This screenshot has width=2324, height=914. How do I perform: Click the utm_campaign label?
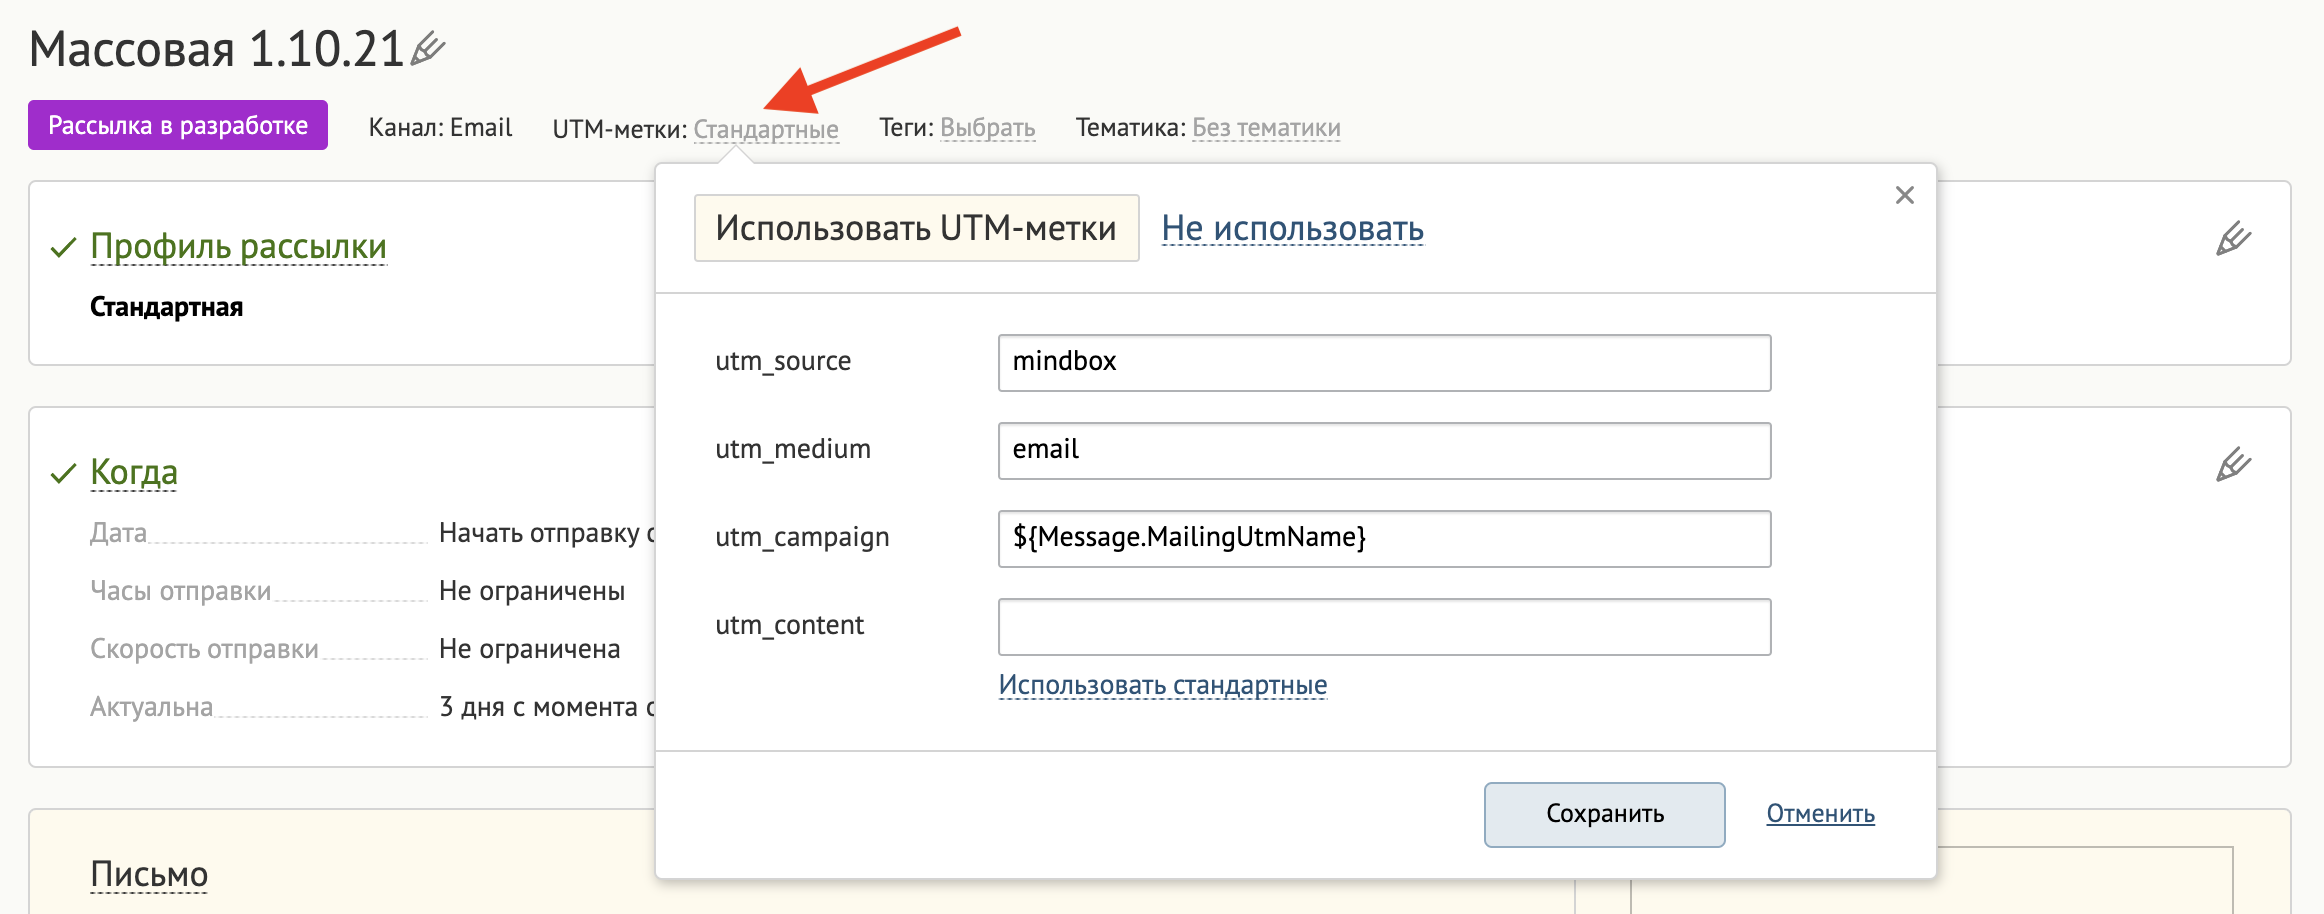(802, 538)
